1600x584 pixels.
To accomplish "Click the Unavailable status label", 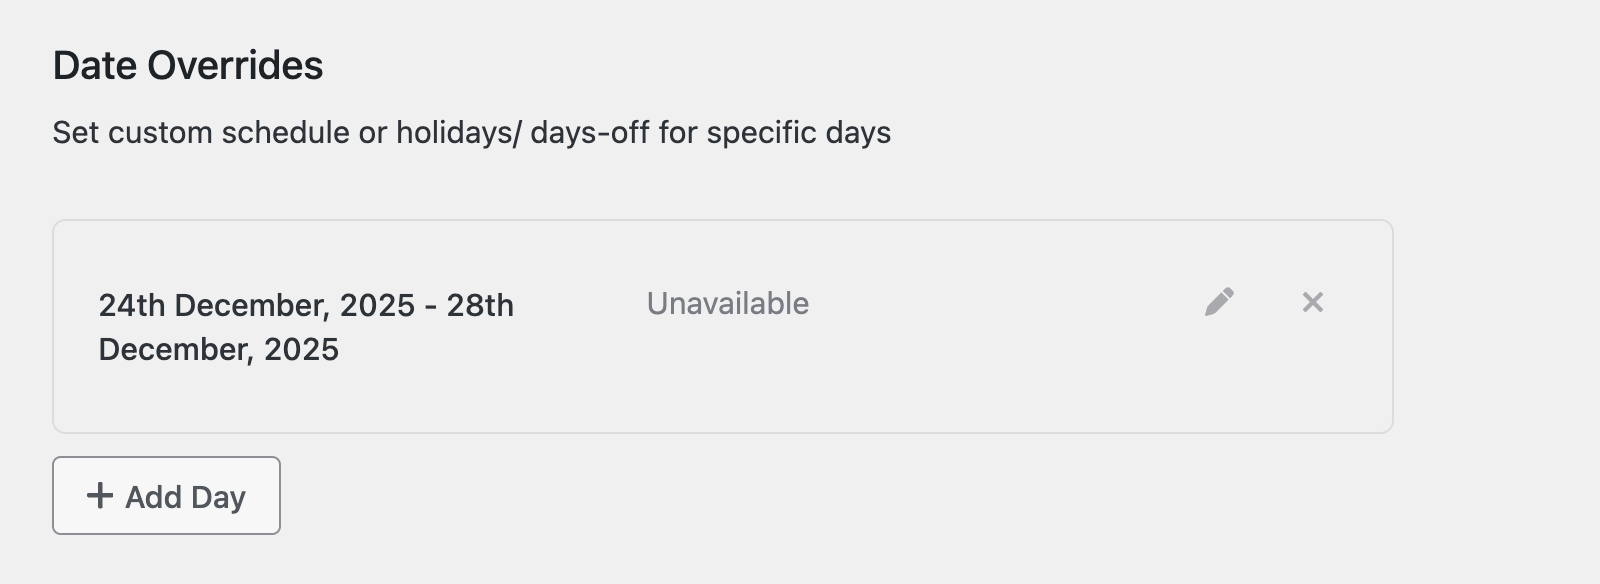I will [x=729, y=303].
